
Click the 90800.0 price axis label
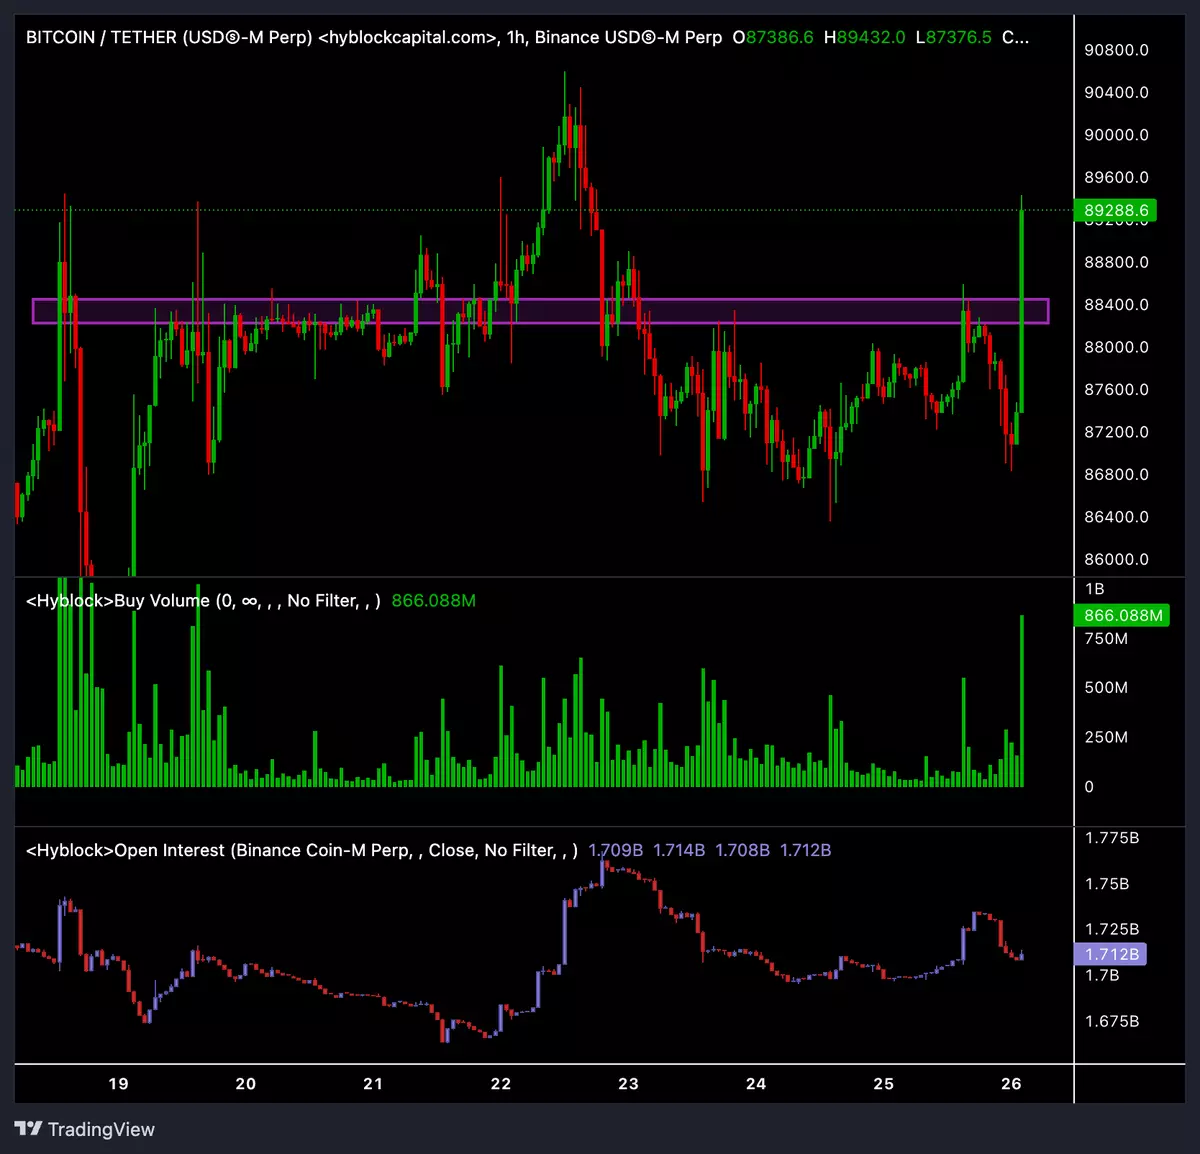pyautogui.click(x=1116, y=50)
